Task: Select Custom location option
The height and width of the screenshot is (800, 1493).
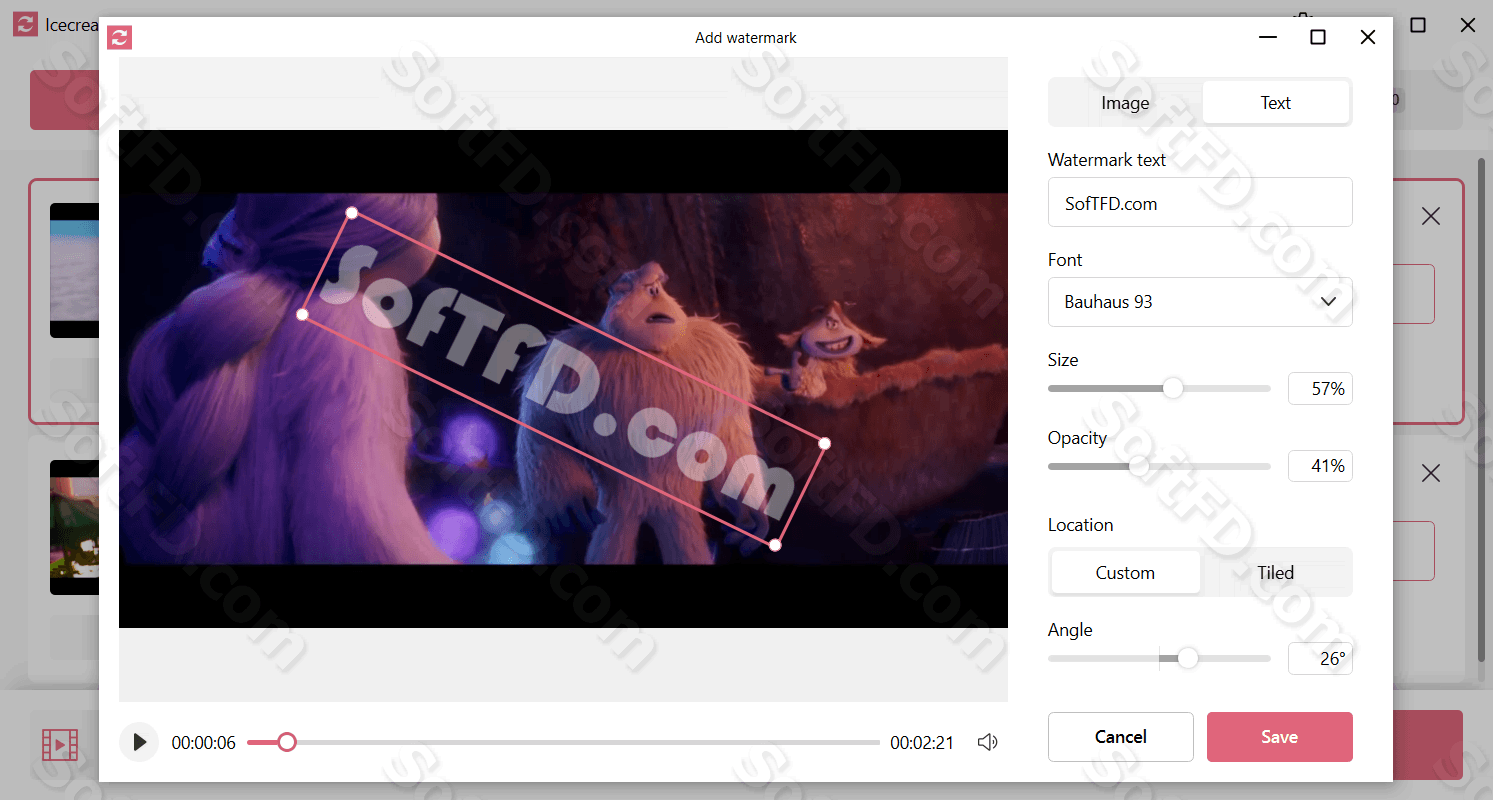Action: [1125, 573]
